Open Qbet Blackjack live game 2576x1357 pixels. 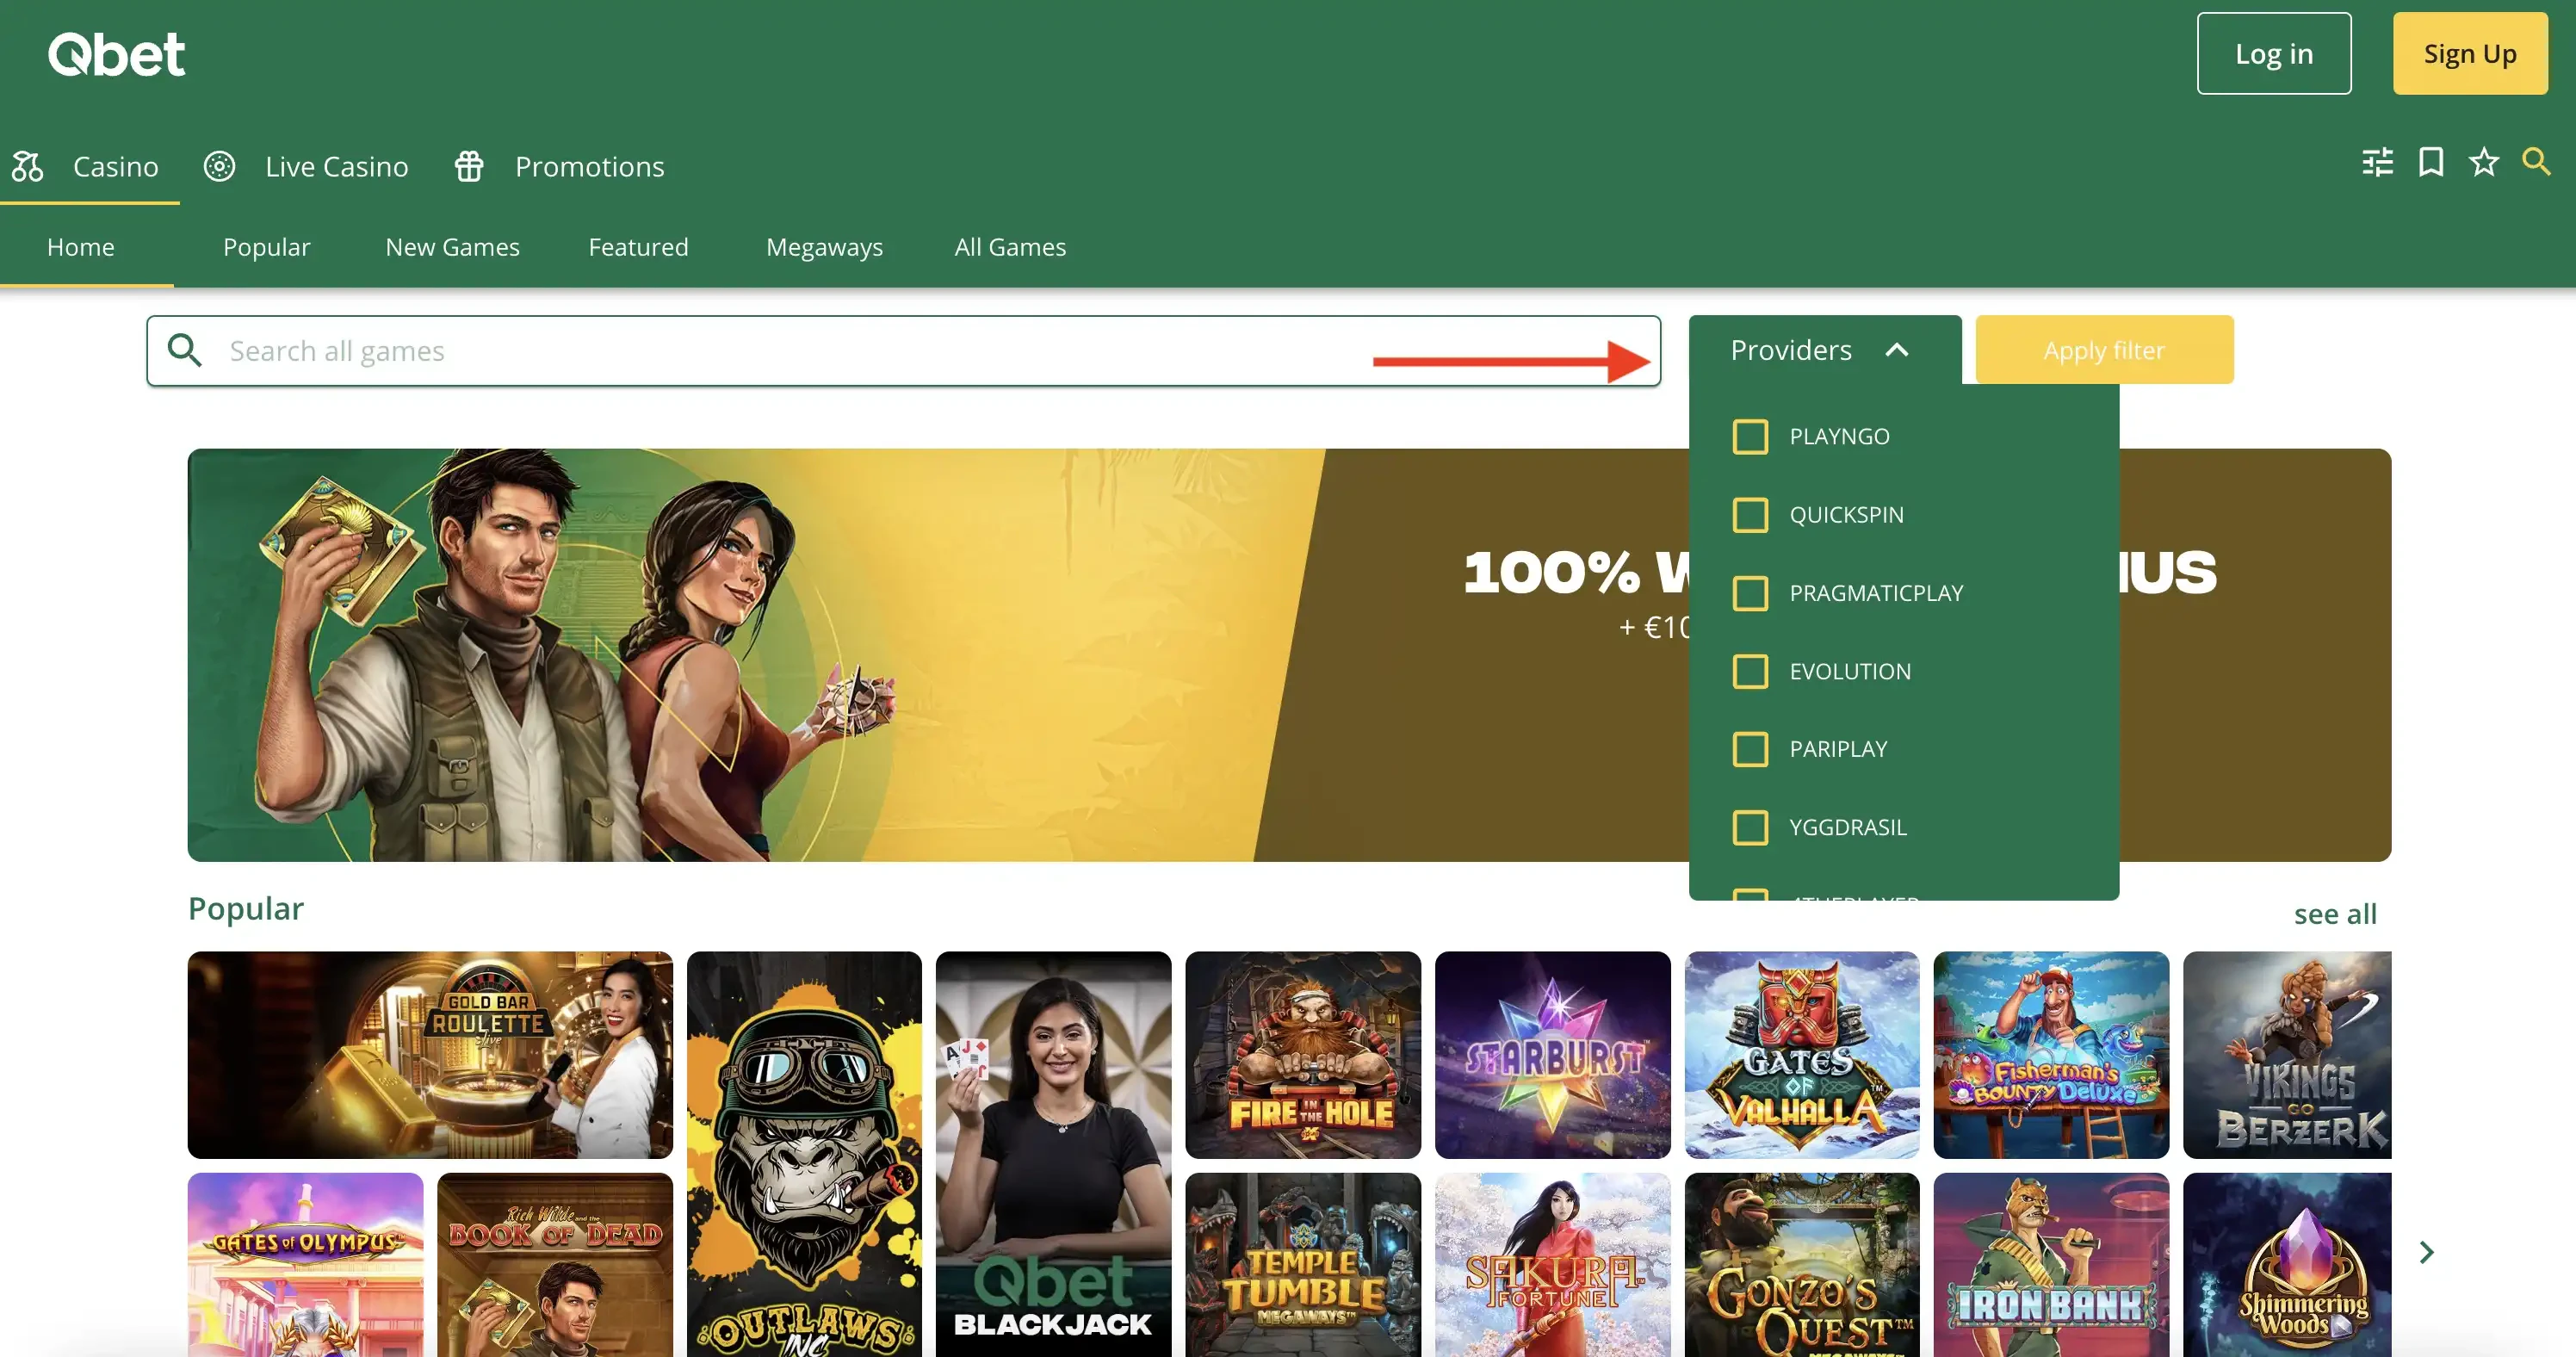[x=1053, y=1154]
